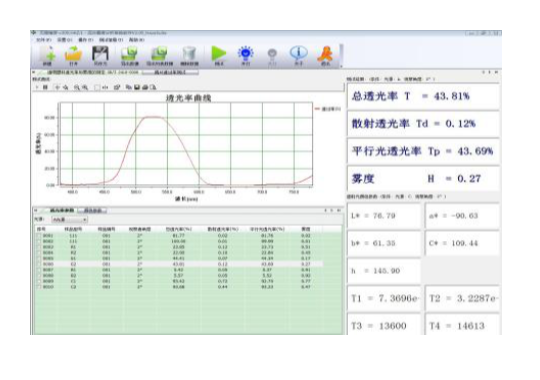The width and height of the screenshot is (540, 380).
Task: Open the 文件 menu
Action: [43, 40]
